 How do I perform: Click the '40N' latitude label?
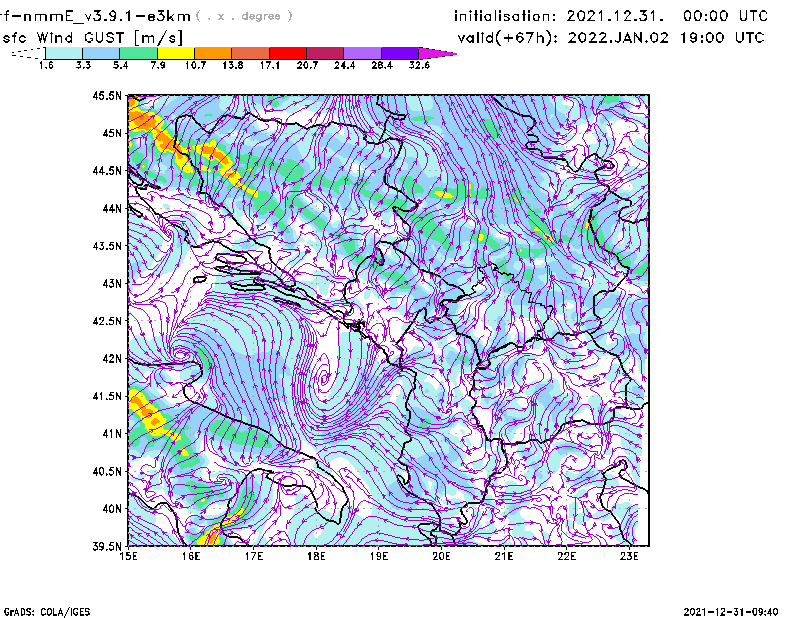112,509
